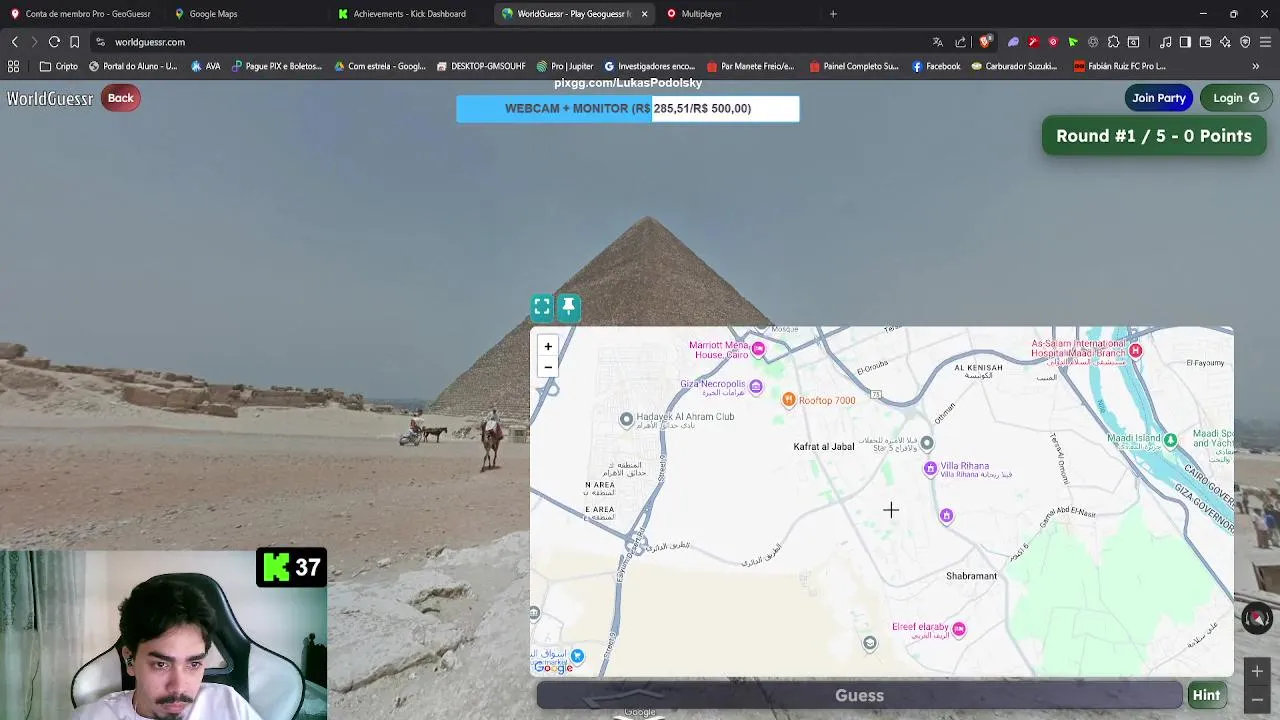1280x720 pixels.
Task: Open the Painel Completo Su... bookmark
Action: click(x=853, y=66)
